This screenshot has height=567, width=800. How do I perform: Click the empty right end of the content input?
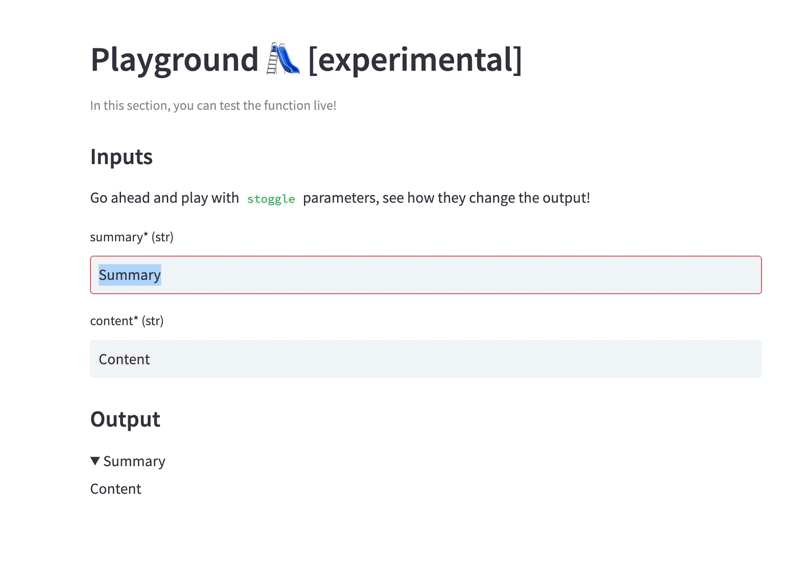point(700,359)
